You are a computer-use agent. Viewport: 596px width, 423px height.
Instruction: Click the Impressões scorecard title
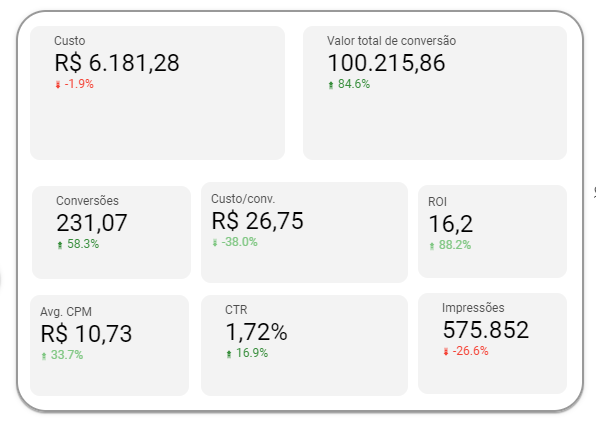coord(473,307)
